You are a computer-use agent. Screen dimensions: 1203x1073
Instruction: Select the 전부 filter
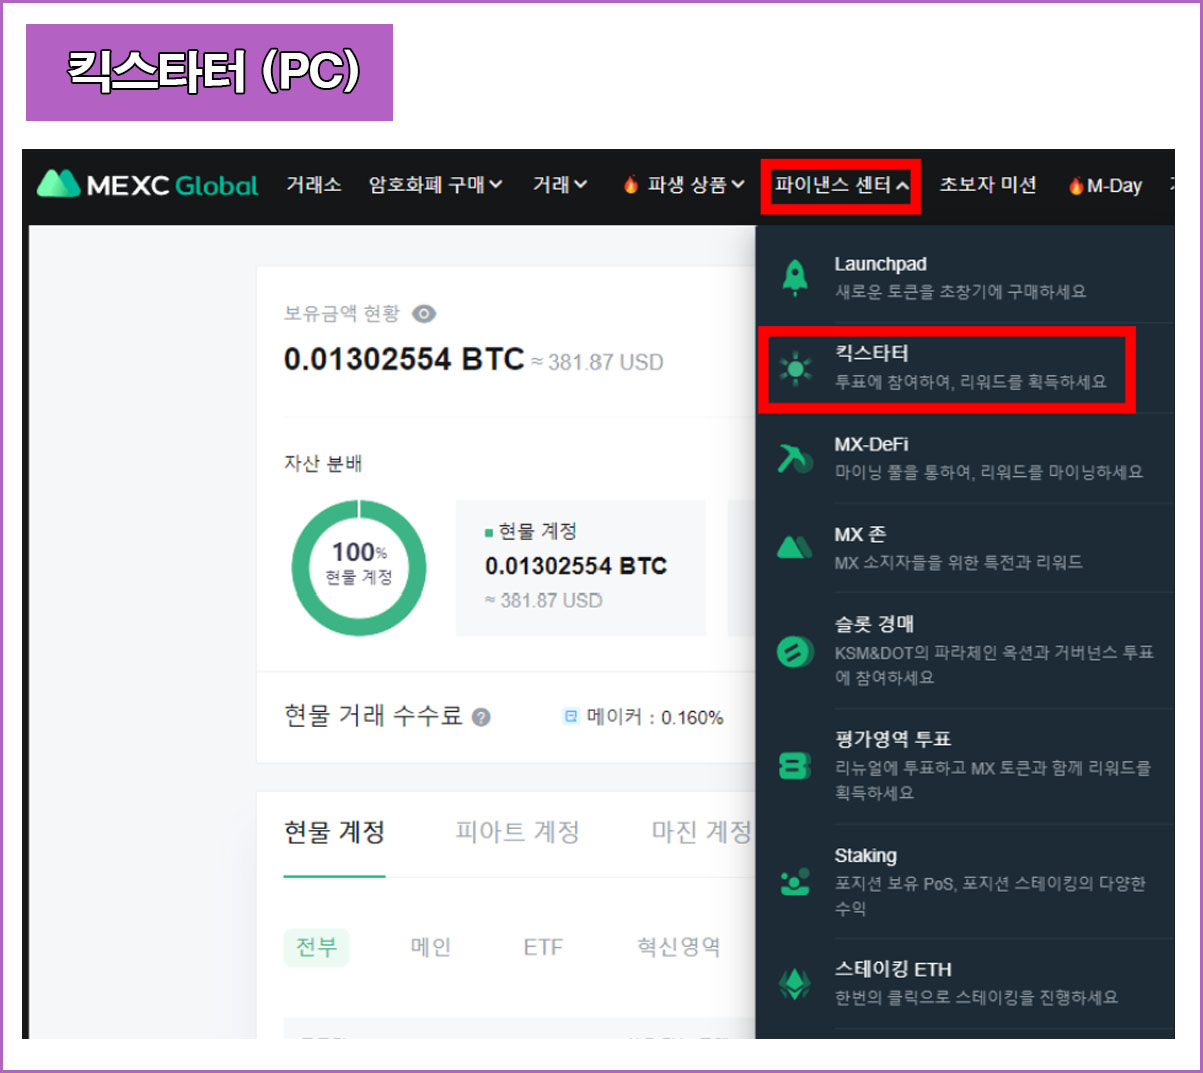[x=316, y=946]
